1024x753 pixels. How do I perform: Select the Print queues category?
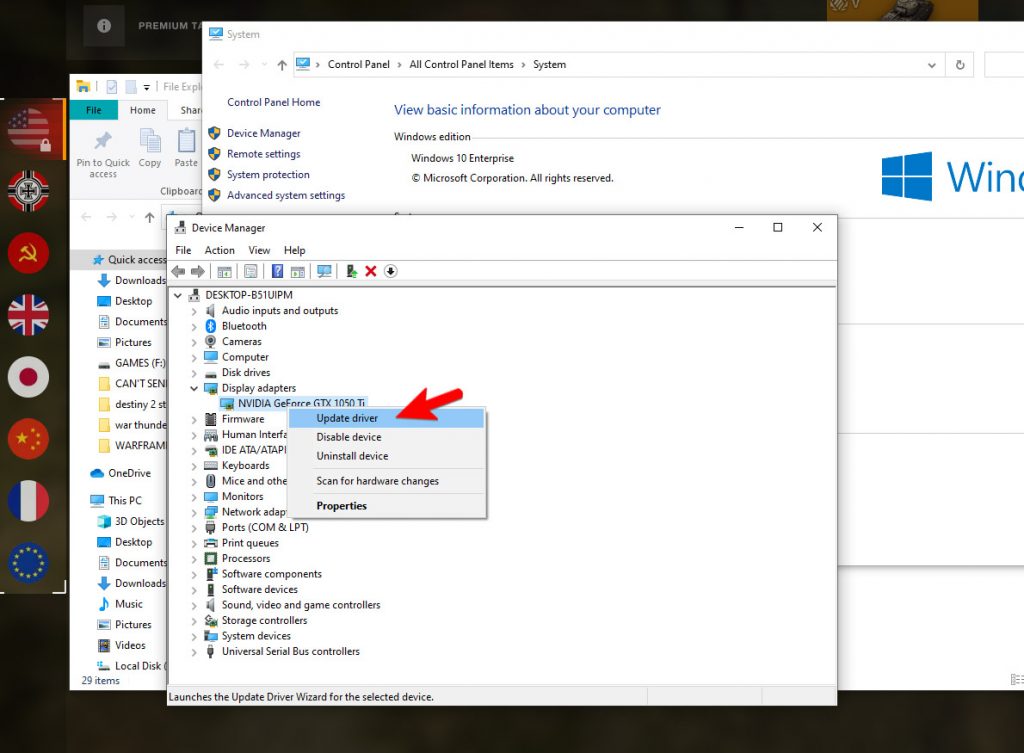250,543
